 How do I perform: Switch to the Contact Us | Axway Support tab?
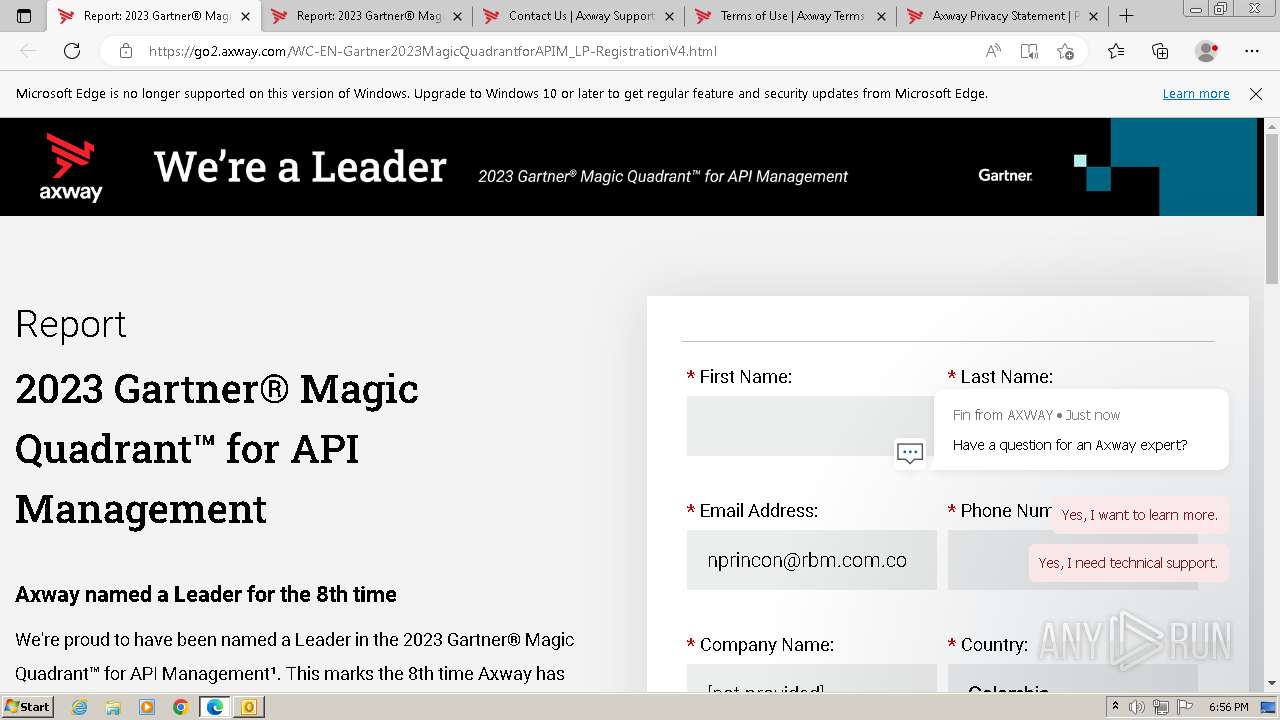click(x=580, y=16)
